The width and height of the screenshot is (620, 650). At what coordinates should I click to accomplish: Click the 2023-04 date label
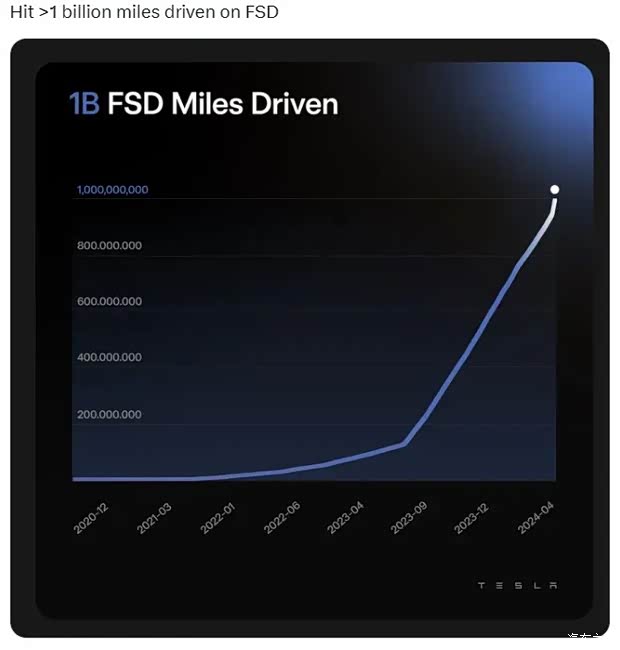(x=346, y=519)
